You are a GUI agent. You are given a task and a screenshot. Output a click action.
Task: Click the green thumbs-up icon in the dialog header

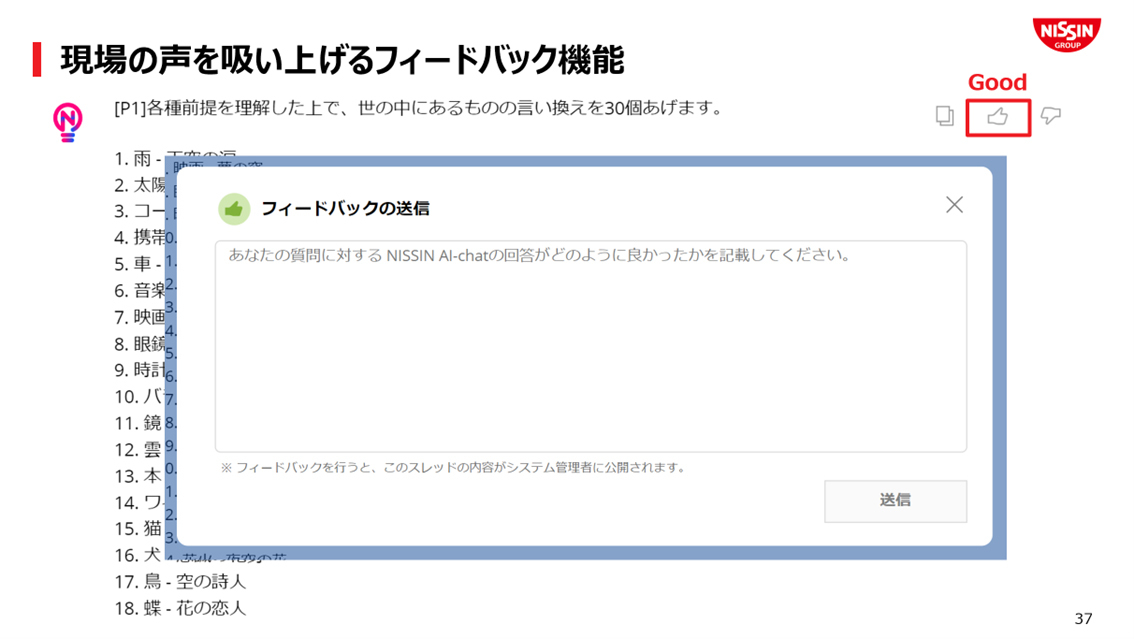pyautogui.click(x=234, y=209)
